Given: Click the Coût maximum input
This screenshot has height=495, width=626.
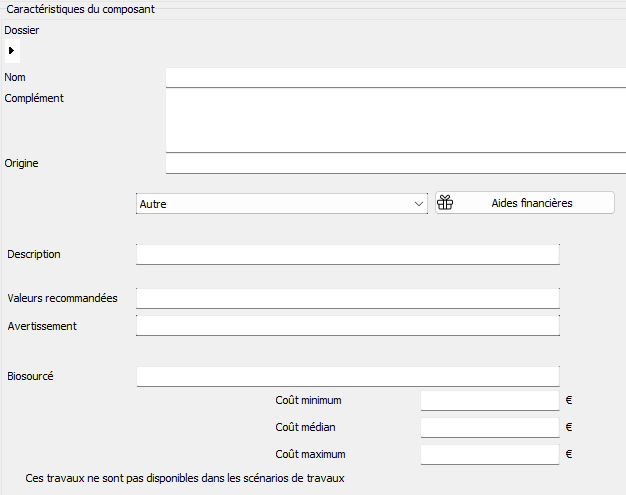Looking at the screenshot, I should 490,455.
